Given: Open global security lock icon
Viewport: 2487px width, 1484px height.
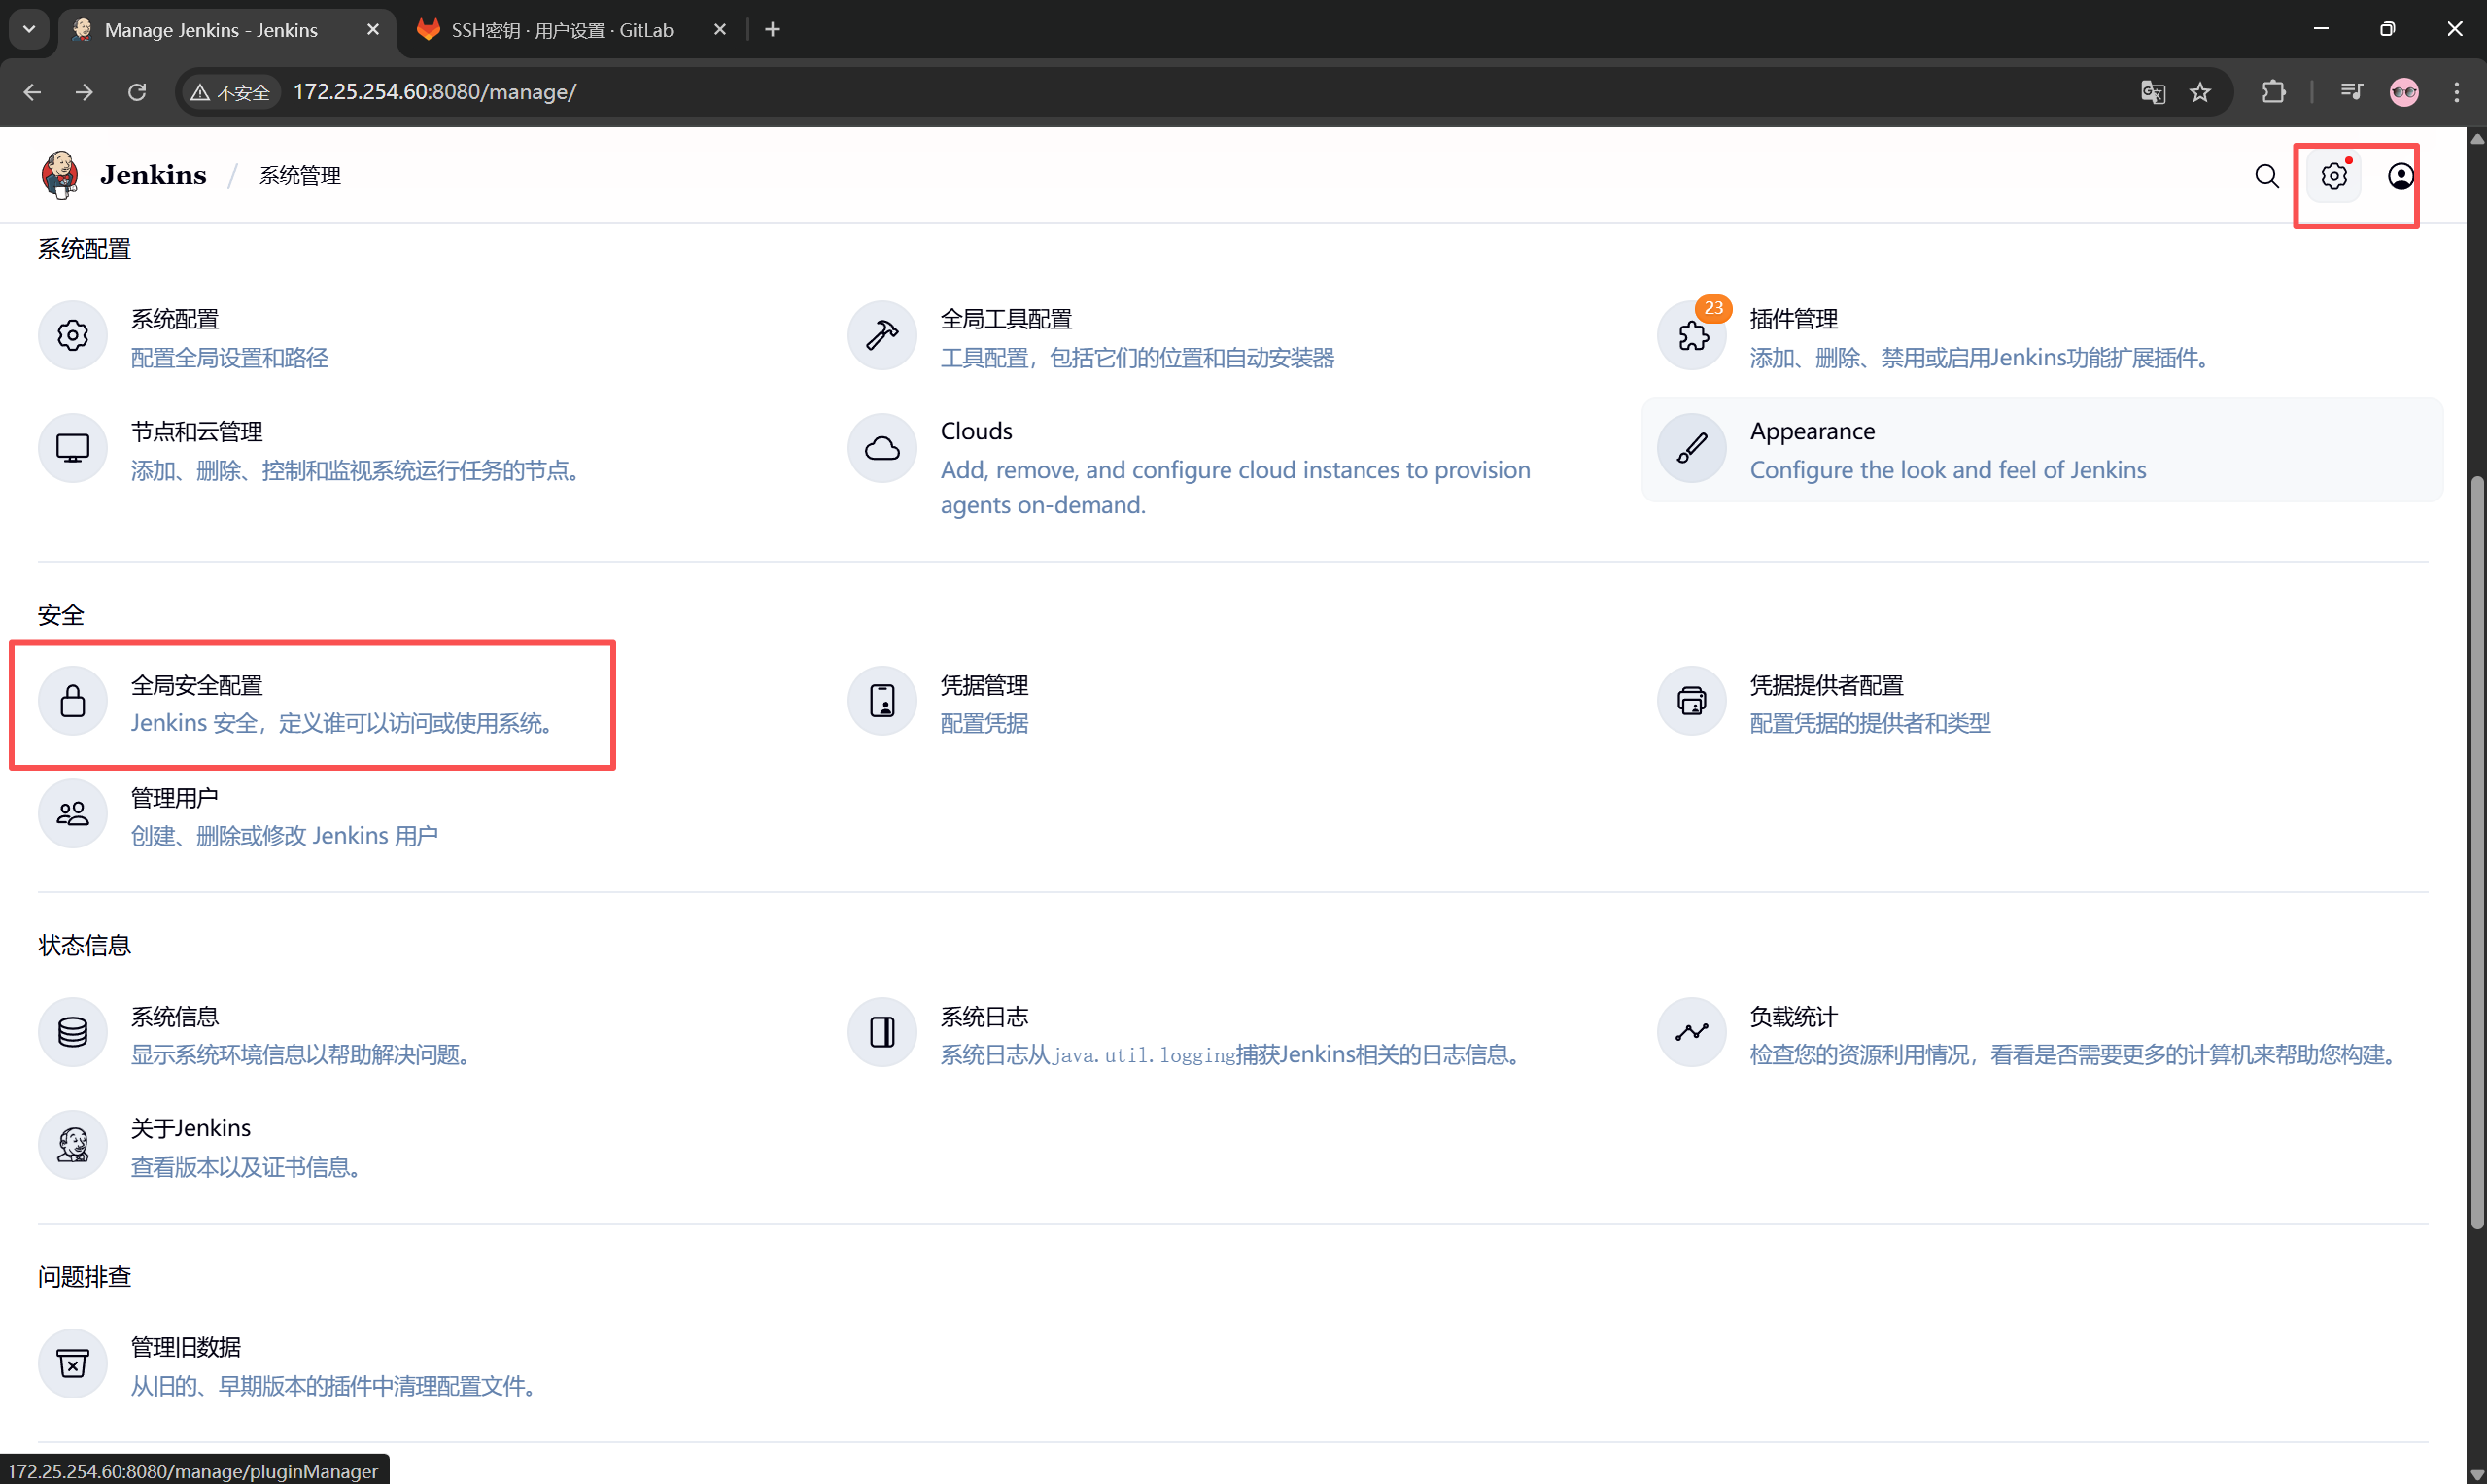Looking at the screenshot, I should click(73, 701).
